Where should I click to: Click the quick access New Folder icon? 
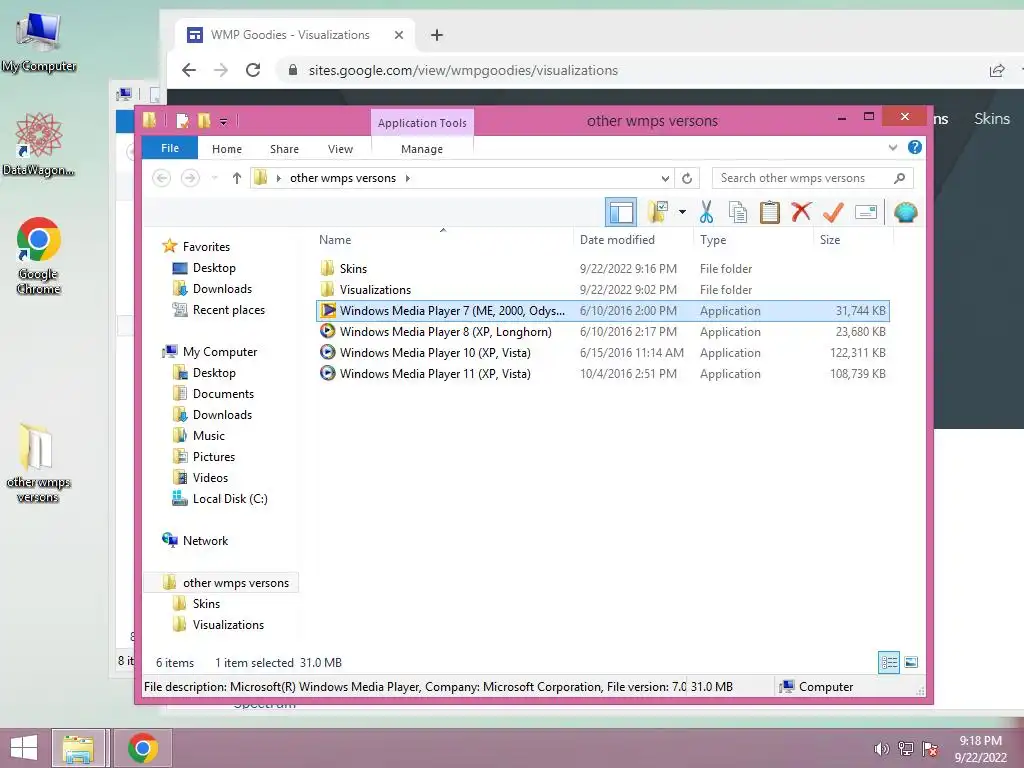204,121
